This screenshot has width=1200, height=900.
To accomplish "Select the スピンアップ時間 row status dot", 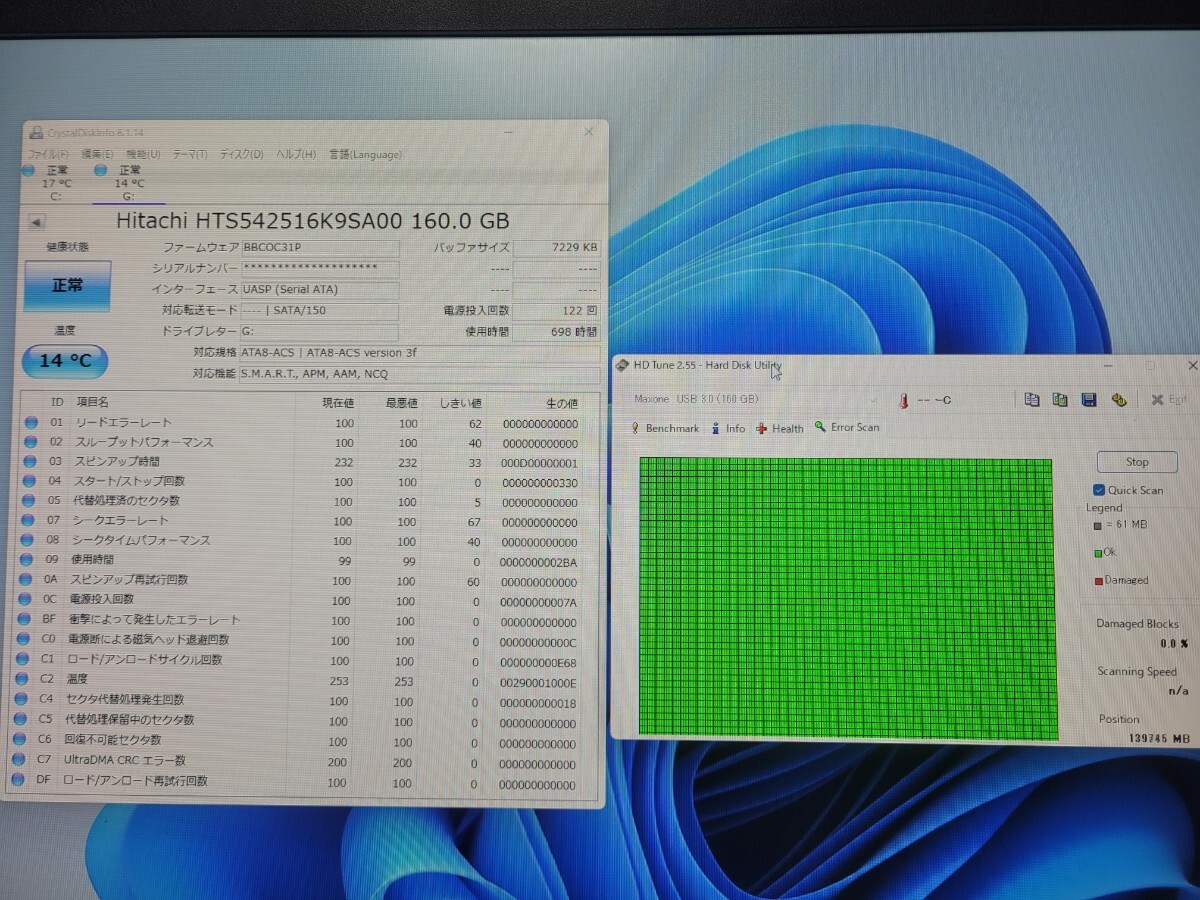I will [30, 462].
